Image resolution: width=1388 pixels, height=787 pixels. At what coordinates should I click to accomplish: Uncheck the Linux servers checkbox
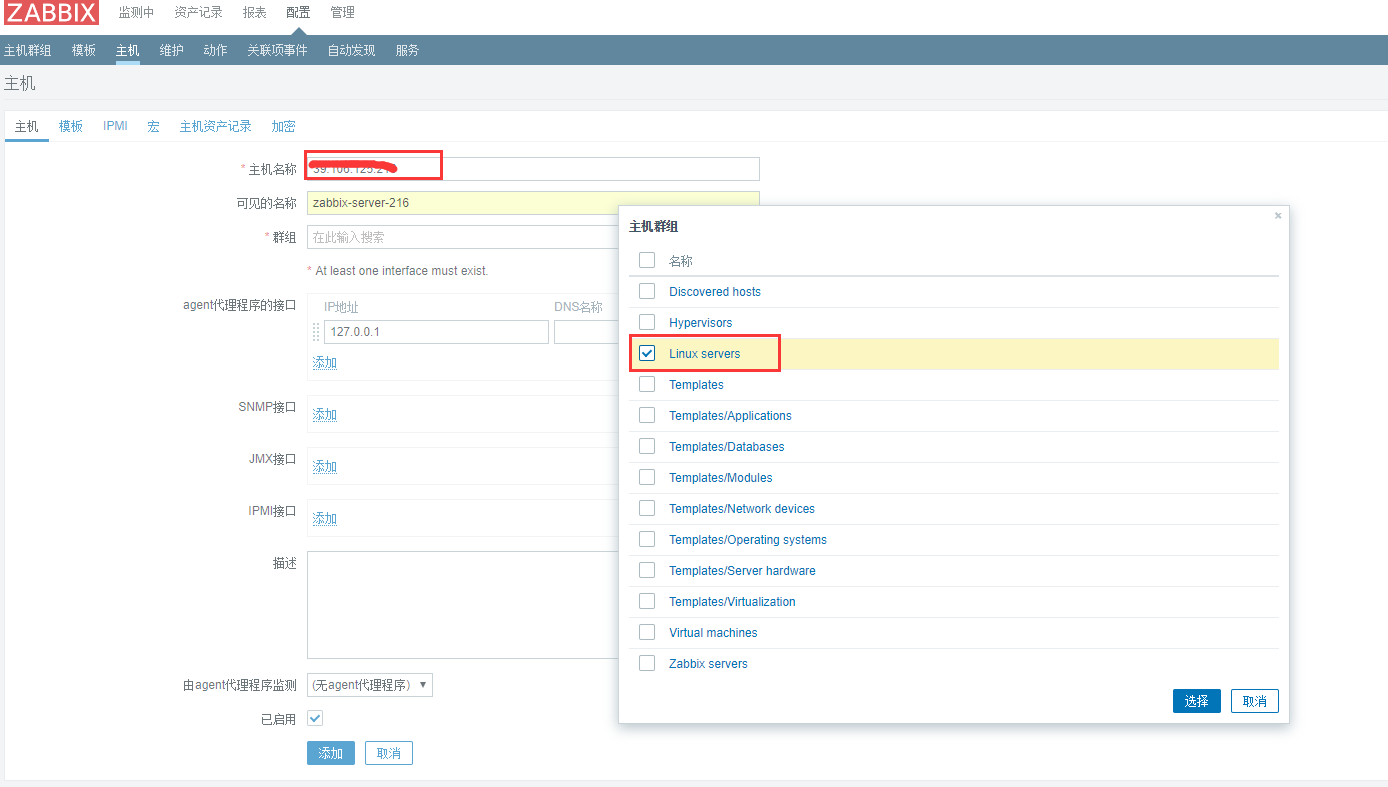click(647, 353)
